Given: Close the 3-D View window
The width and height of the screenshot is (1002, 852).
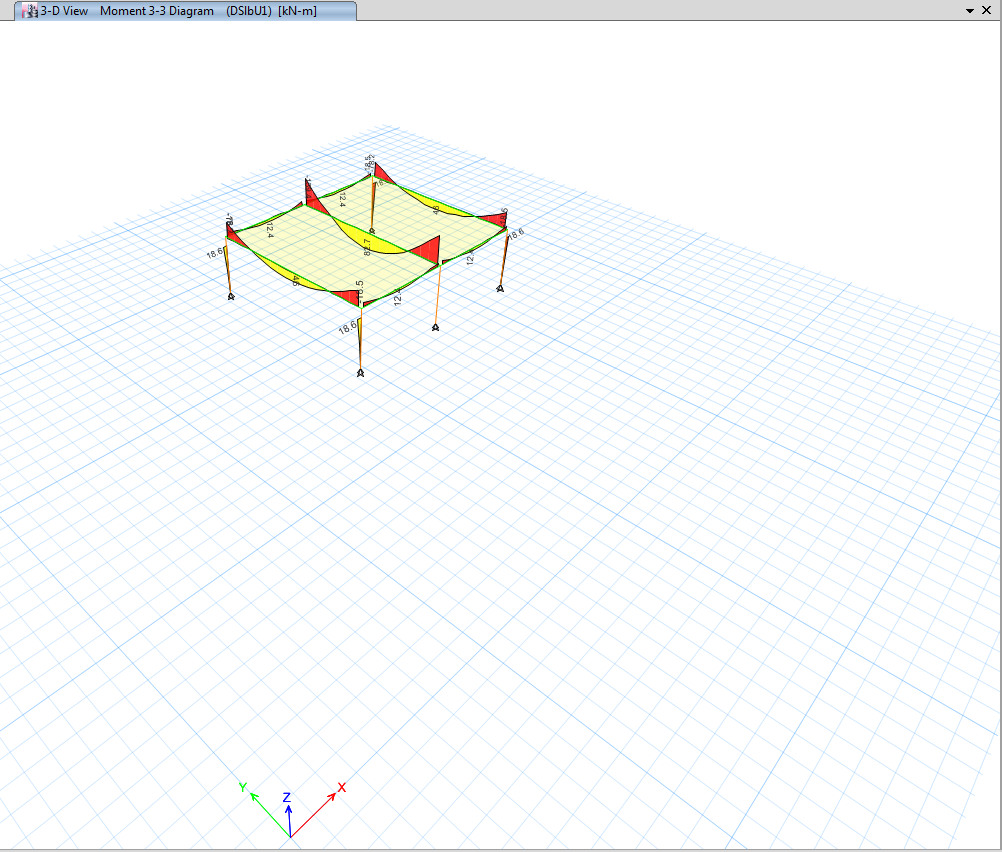Looking at the screenshot, I should (987, 10).
